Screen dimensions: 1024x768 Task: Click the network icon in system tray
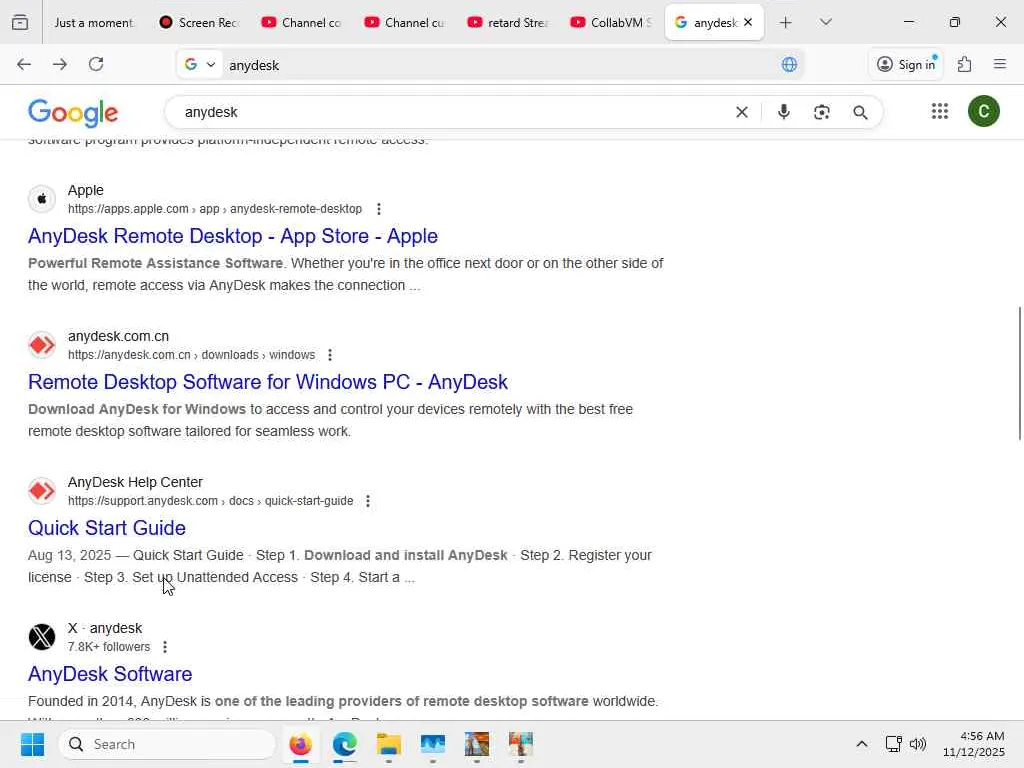click(893, 744)
